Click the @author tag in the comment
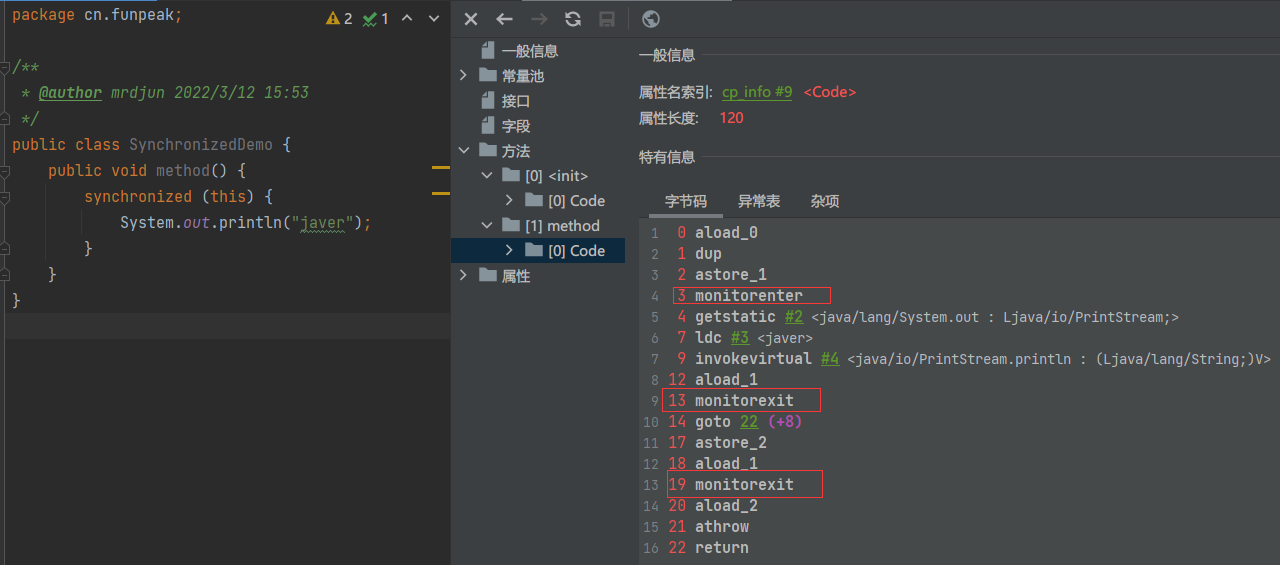Image resolution: width=1280 pixels, height=565 pixels. (x=70, y=93)
